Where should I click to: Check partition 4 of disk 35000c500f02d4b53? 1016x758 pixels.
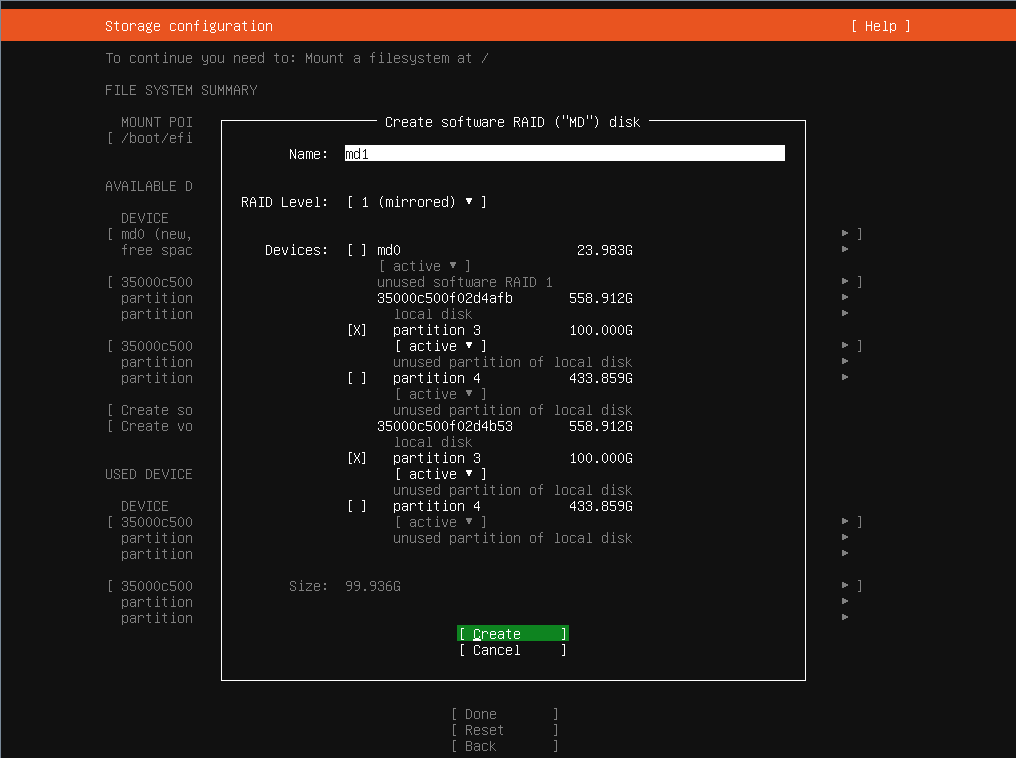tap(357, 506)
